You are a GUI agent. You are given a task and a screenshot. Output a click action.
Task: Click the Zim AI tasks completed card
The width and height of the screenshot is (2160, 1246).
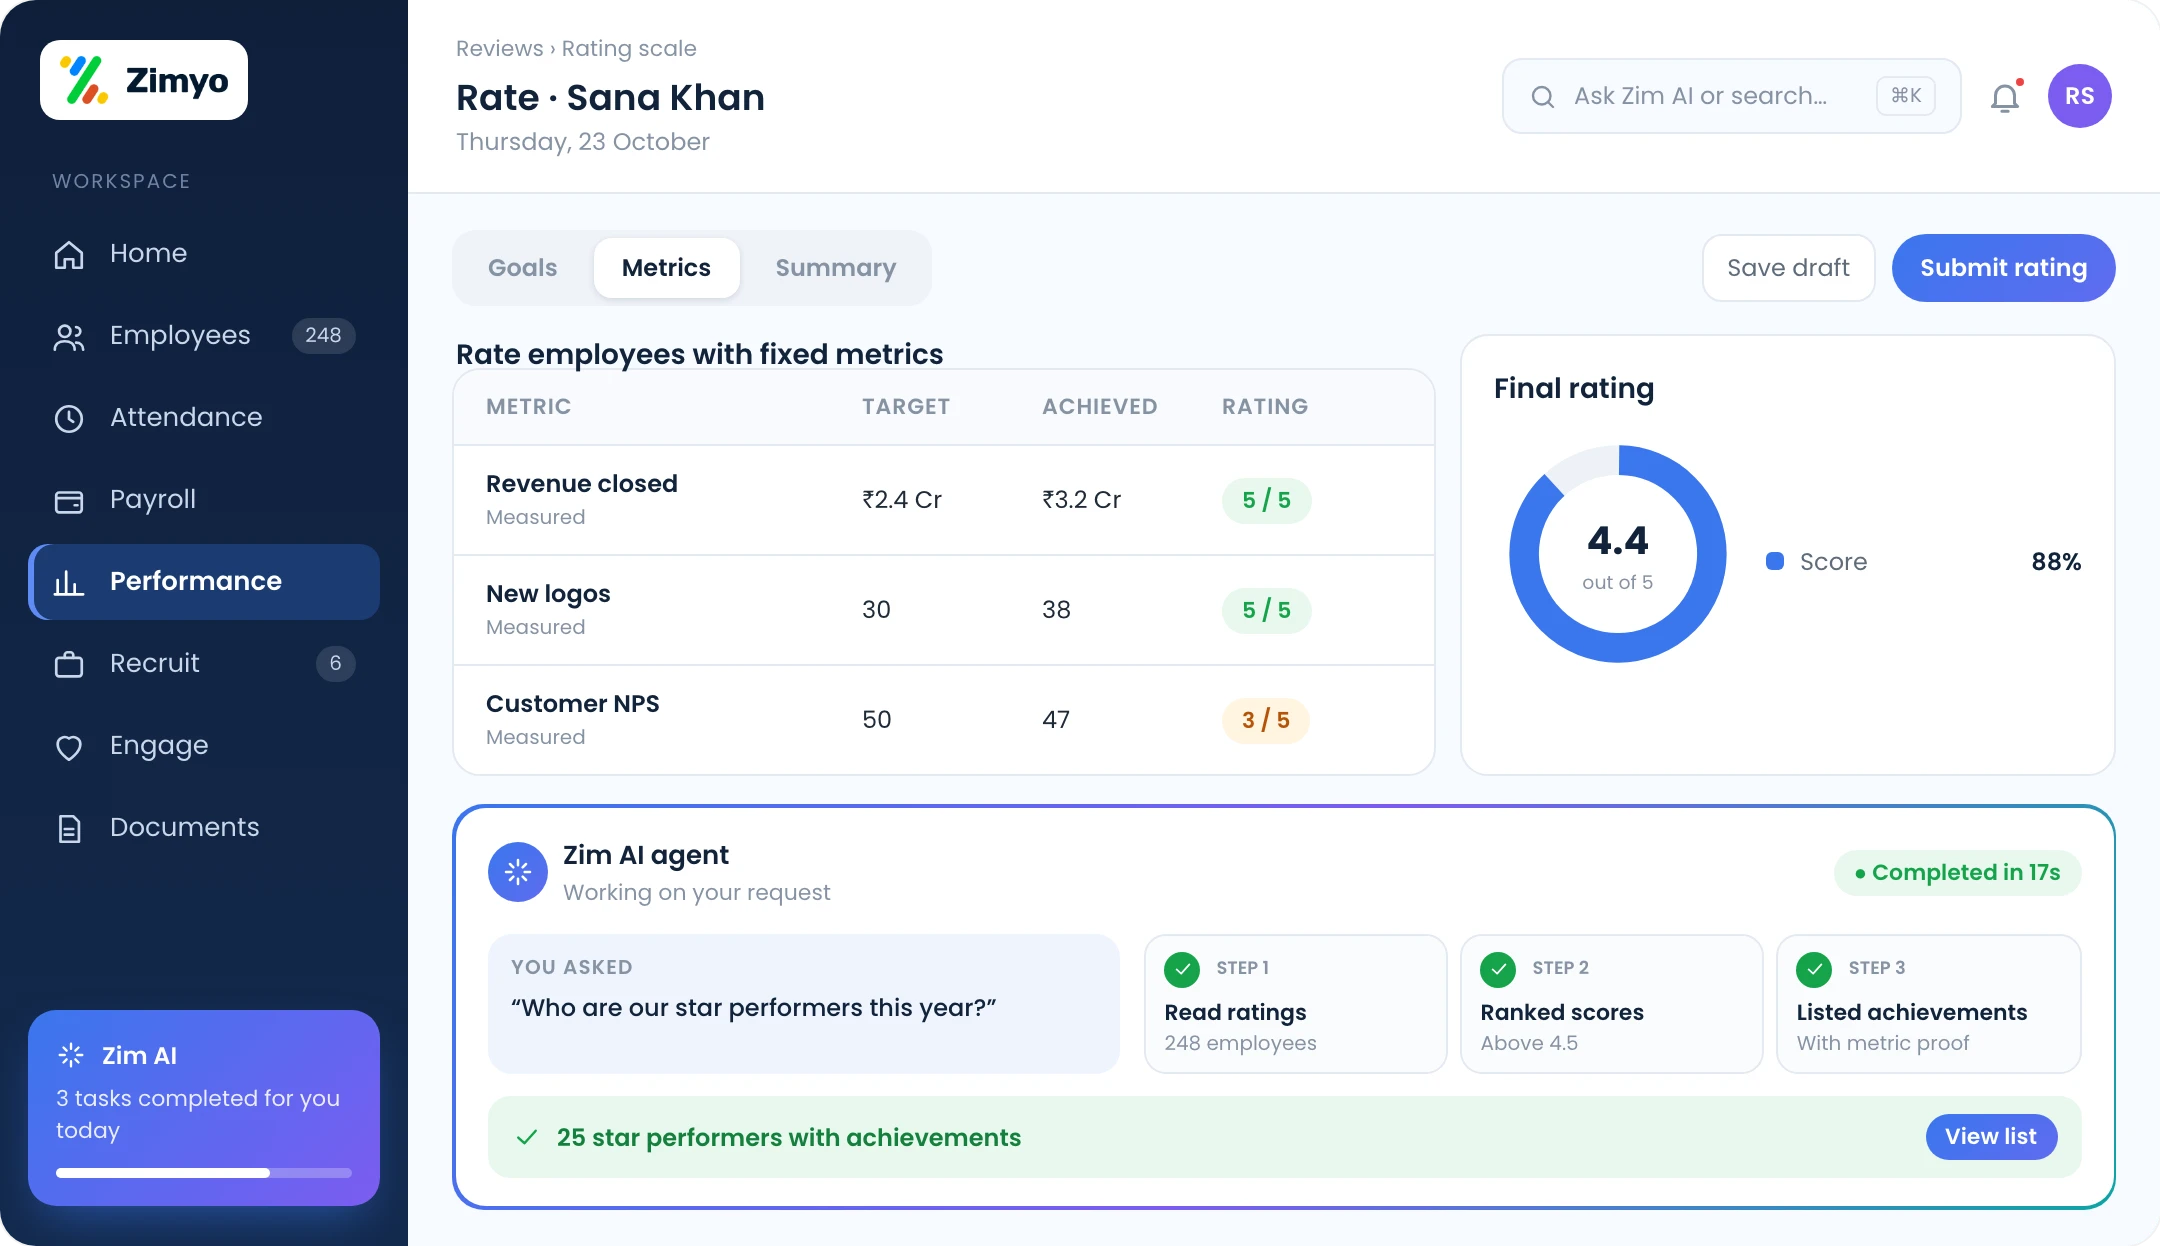coord(204,1108)
